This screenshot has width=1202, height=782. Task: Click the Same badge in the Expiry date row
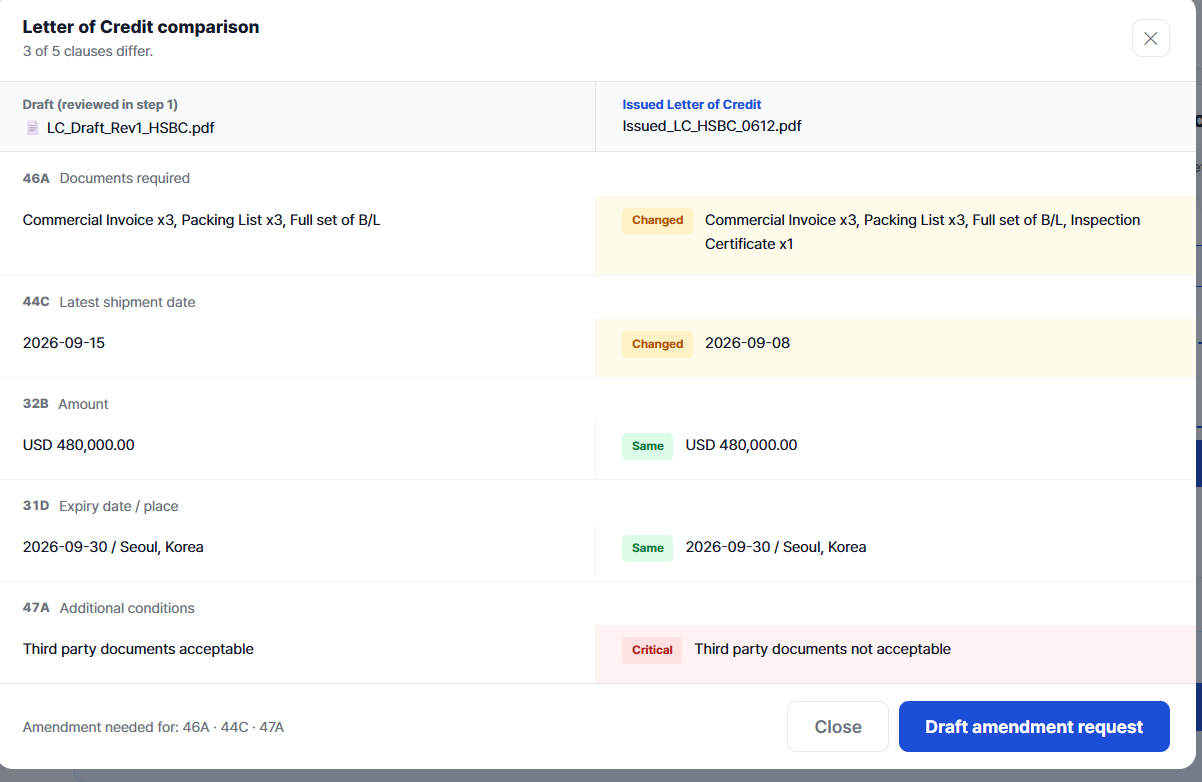point(647,548)
